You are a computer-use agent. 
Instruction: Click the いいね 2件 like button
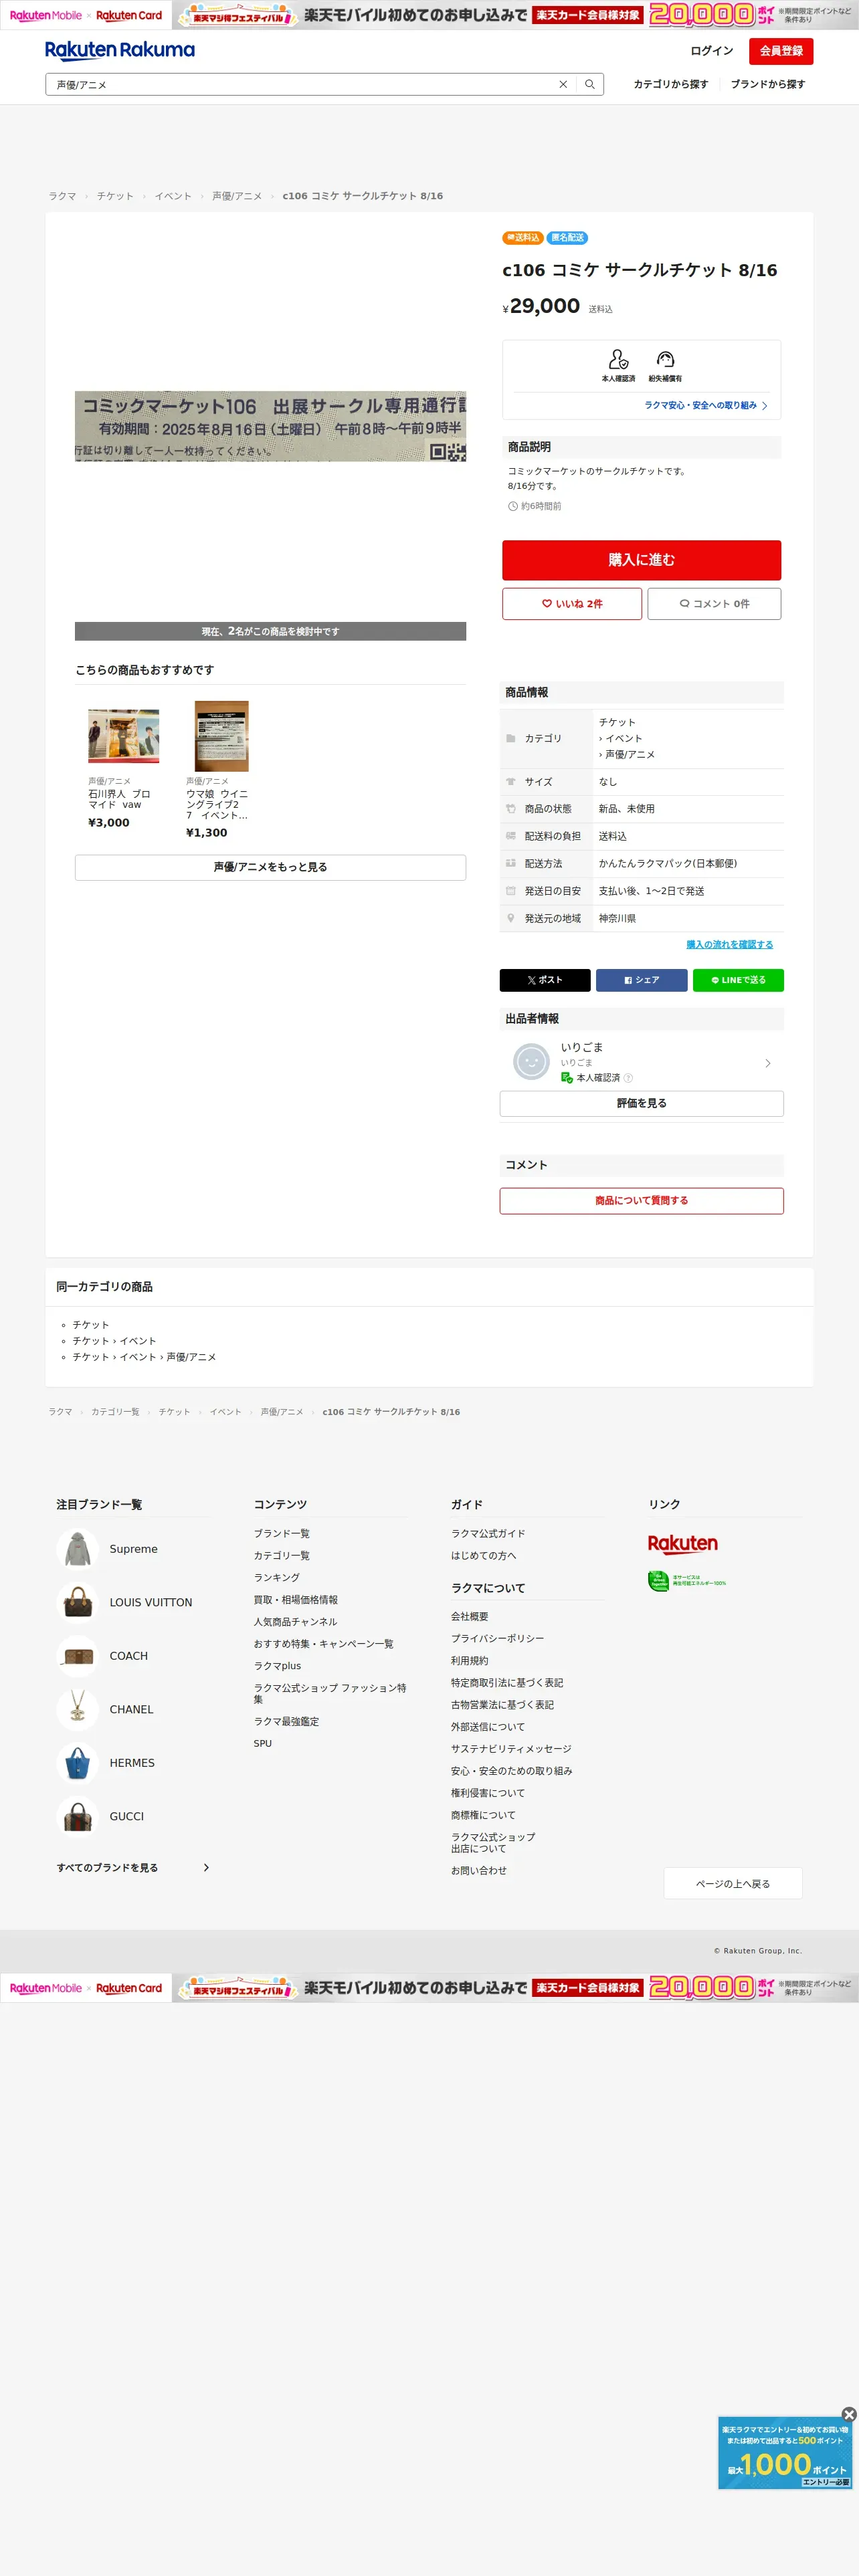[x=572, y=604]
